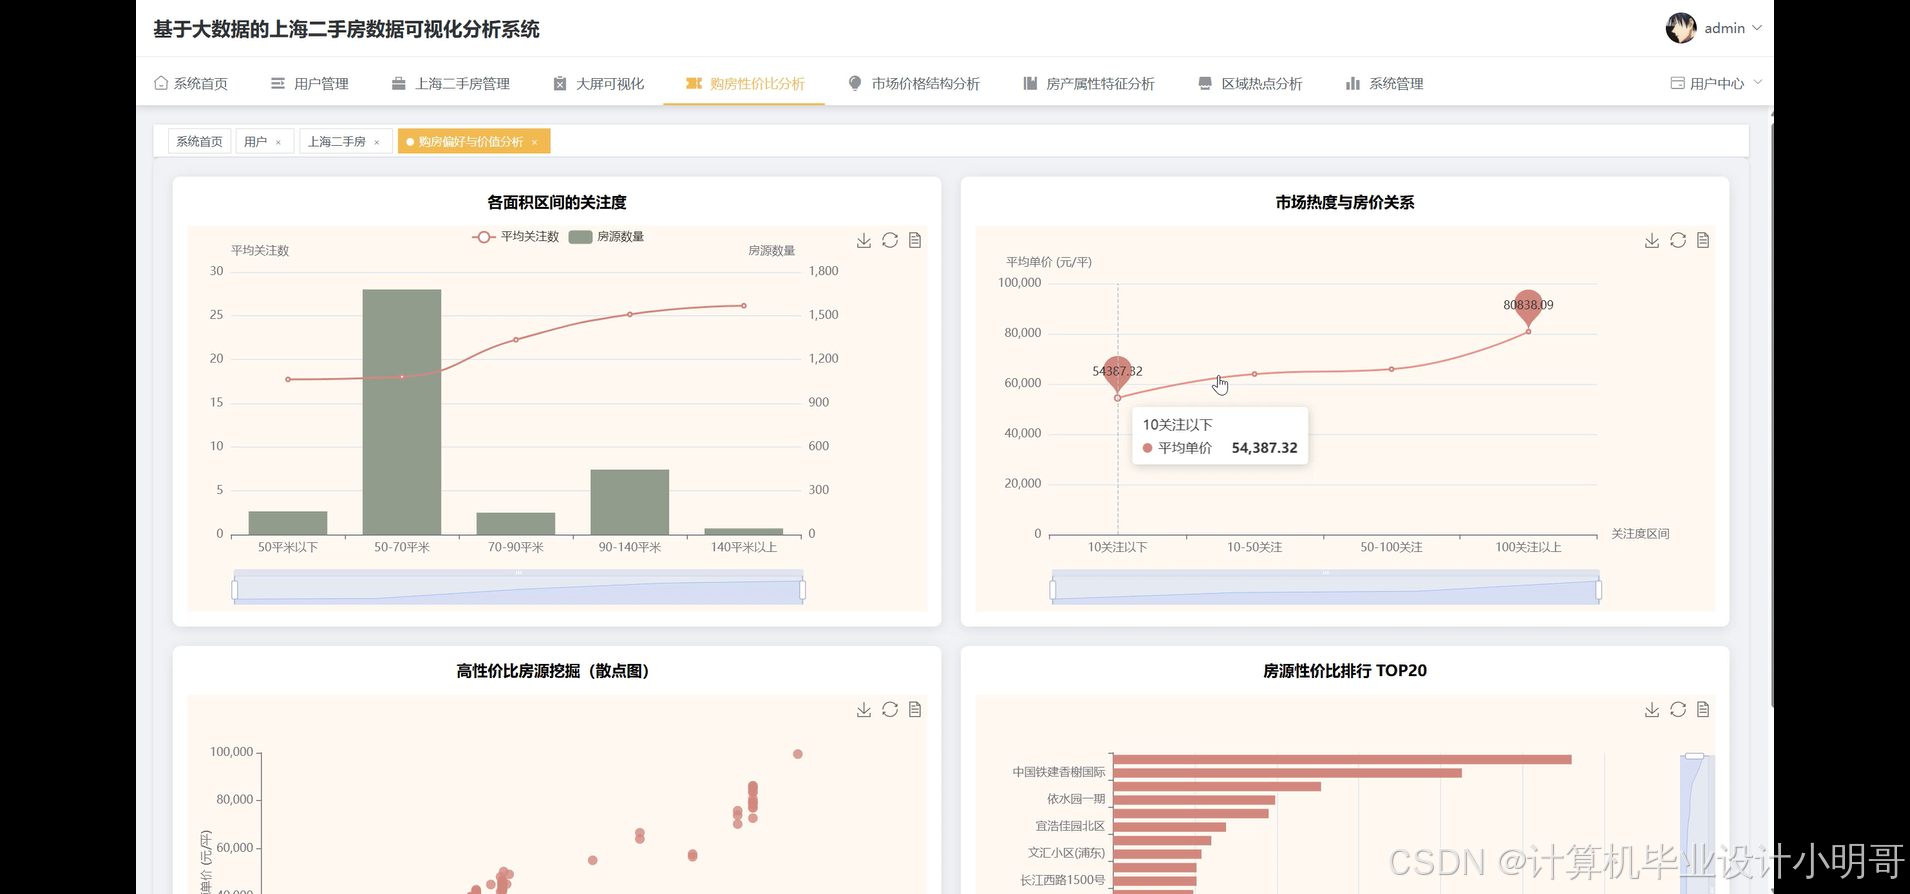Viewport: 1910px width, 894px height.
Task: Open the 上海二手房管理 menu
Action: (451, 84)
